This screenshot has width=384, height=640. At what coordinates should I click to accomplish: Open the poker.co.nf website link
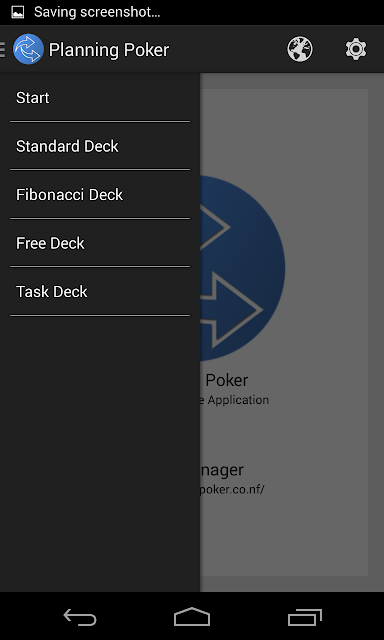click(232, 489)
